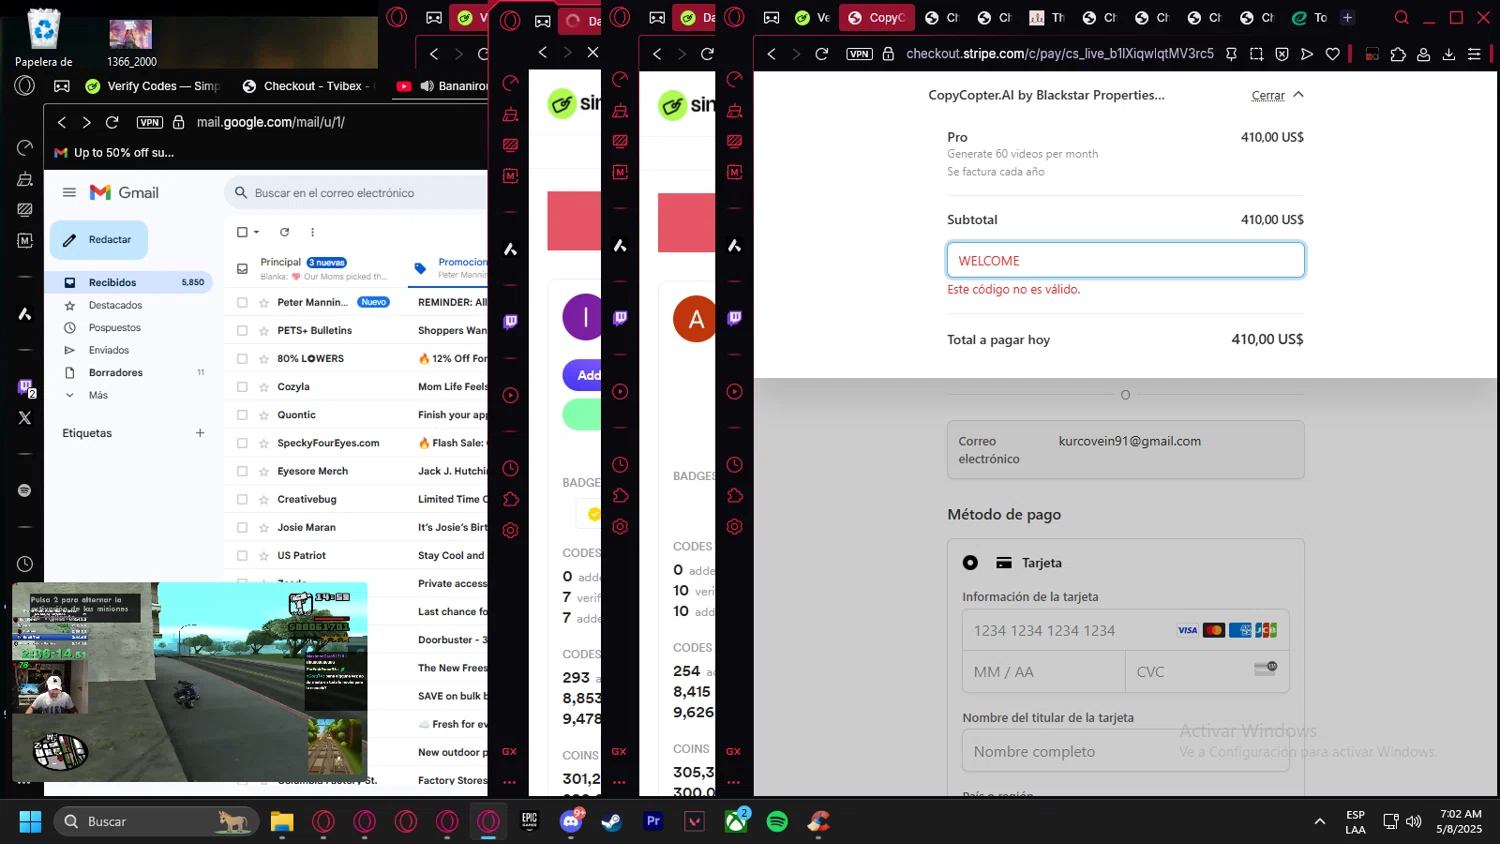Open the Papelera de reciclaje desktop icon
Image resolution: width=1500 pixels, height=844 pixels.
pyautogui.click(x=44, y=38)
